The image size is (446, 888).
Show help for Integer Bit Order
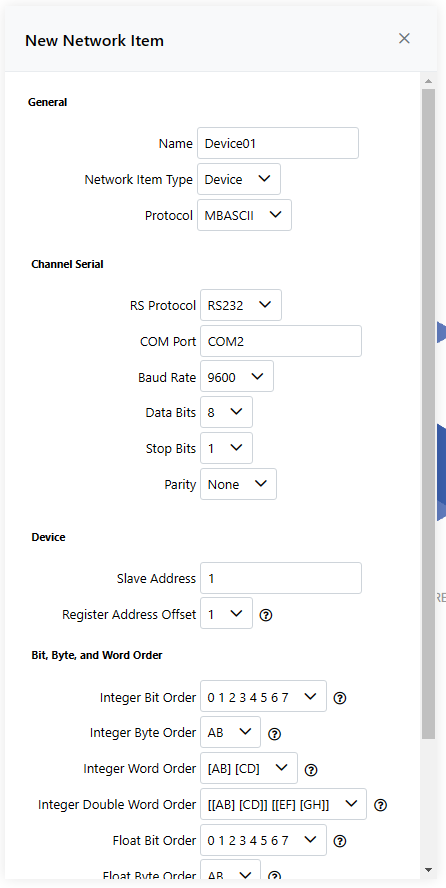[340, 698]
